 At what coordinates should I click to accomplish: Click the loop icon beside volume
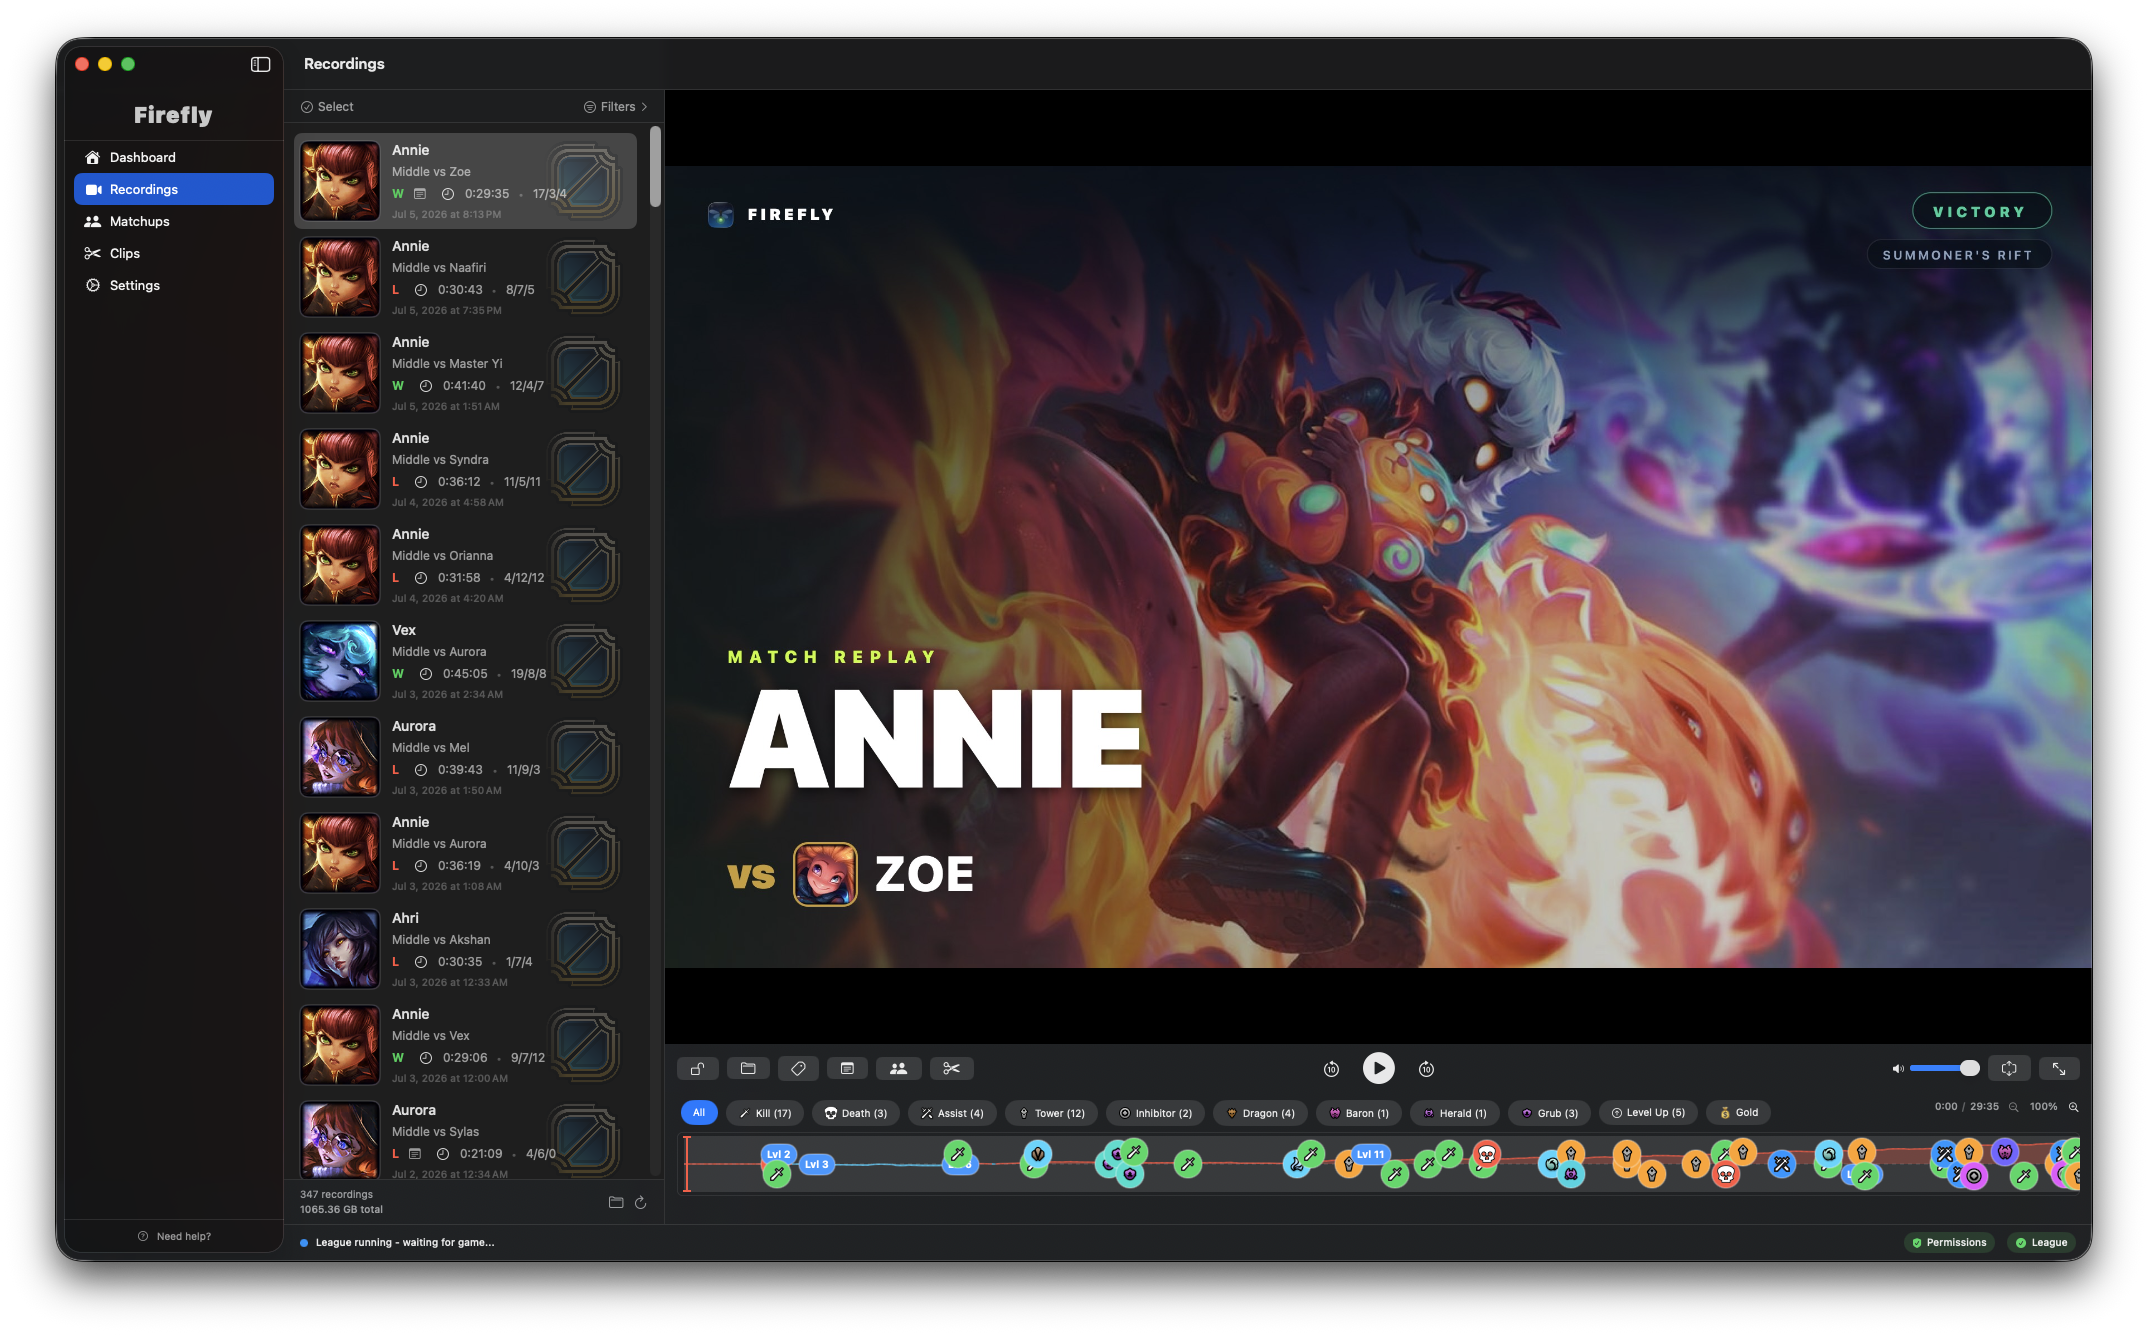pyautogui.click(x=2009, y=1068)
